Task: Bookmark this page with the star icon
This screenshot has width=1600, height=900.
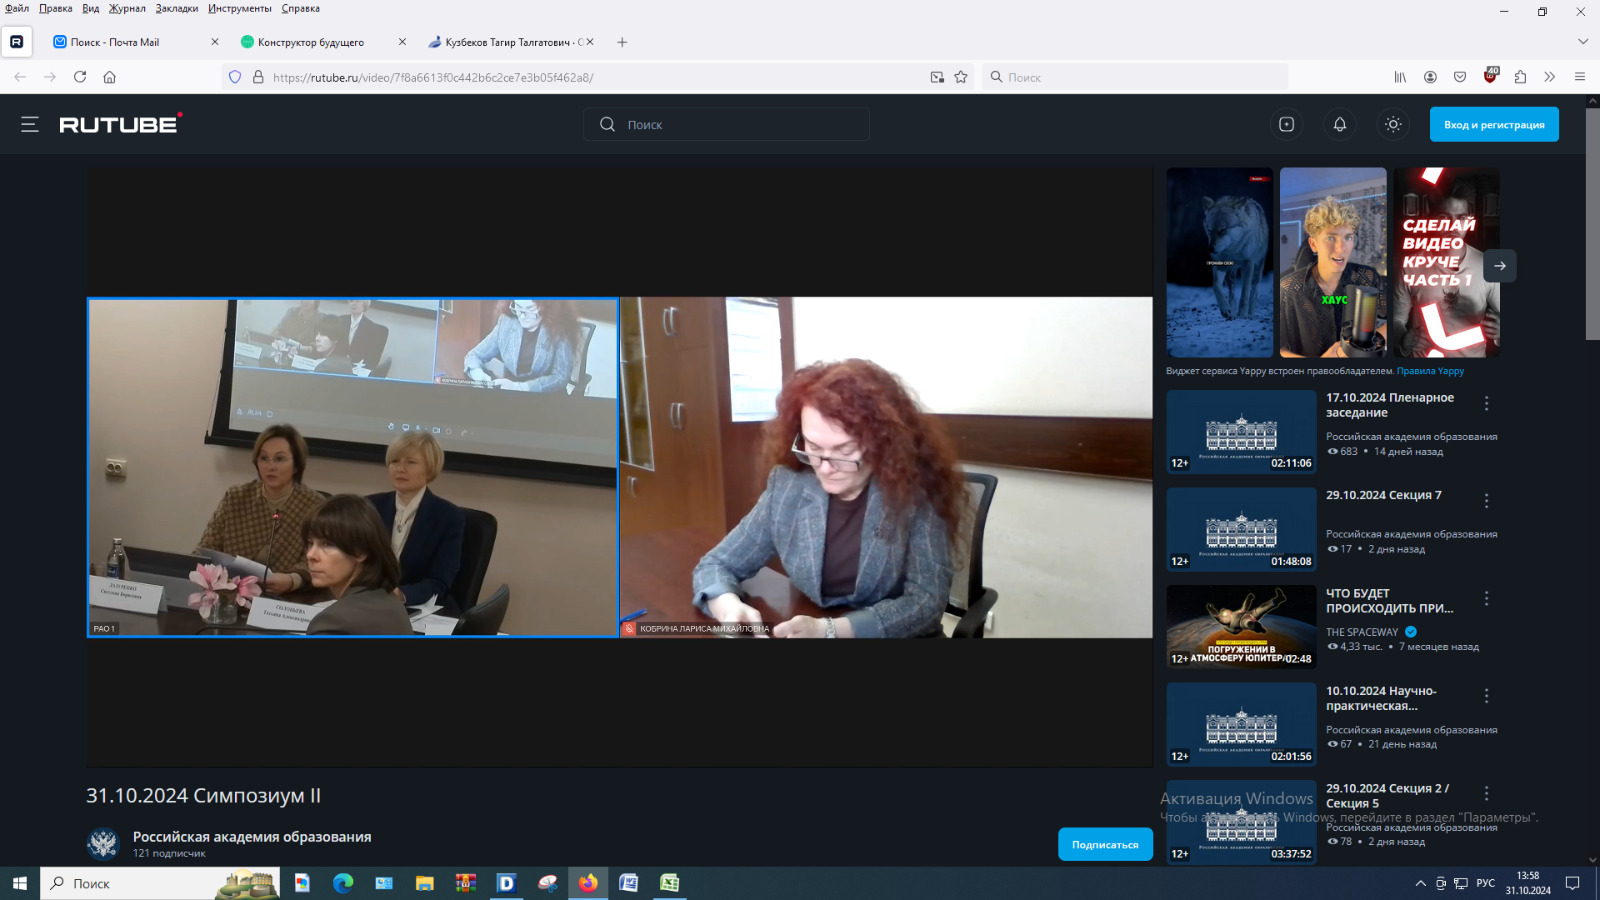Action: coord(961,77)
